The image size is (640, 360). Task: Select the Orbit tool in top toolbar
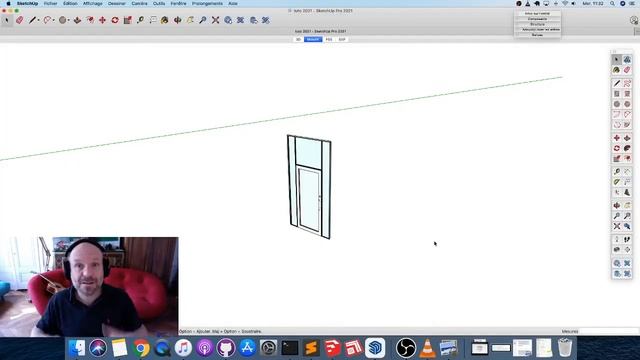coord(178,20)
